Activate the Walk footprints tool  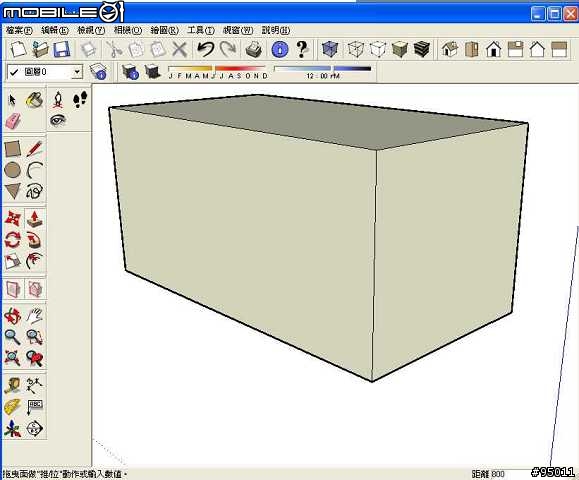[x=80, y=100]
